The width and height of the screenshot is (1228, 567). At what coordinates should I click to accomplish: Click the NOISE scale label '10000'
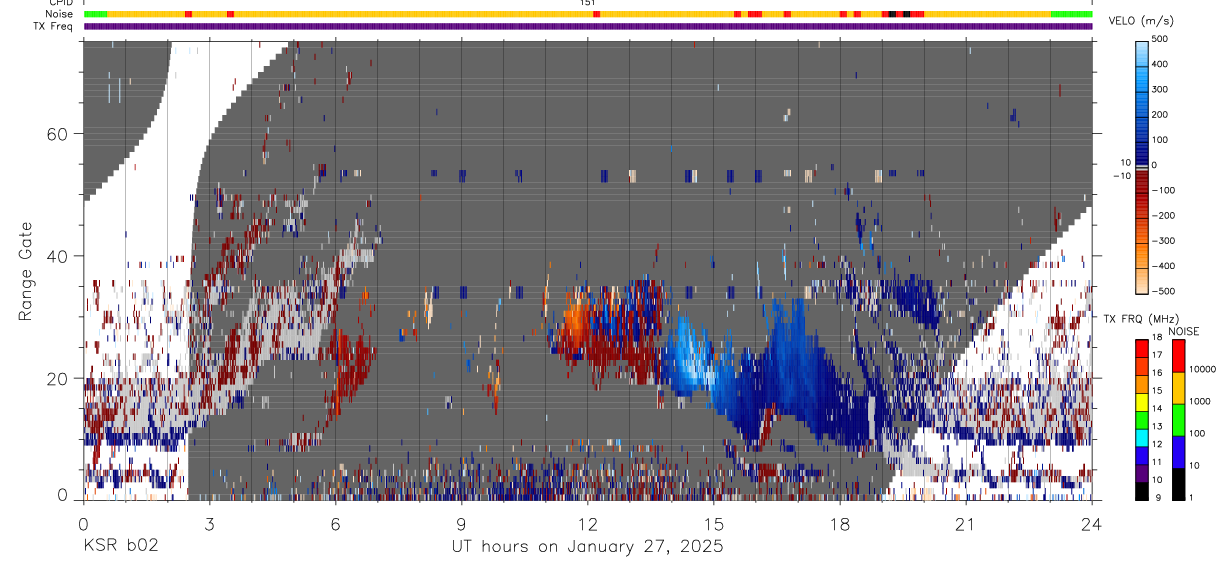click(1201, 370)
